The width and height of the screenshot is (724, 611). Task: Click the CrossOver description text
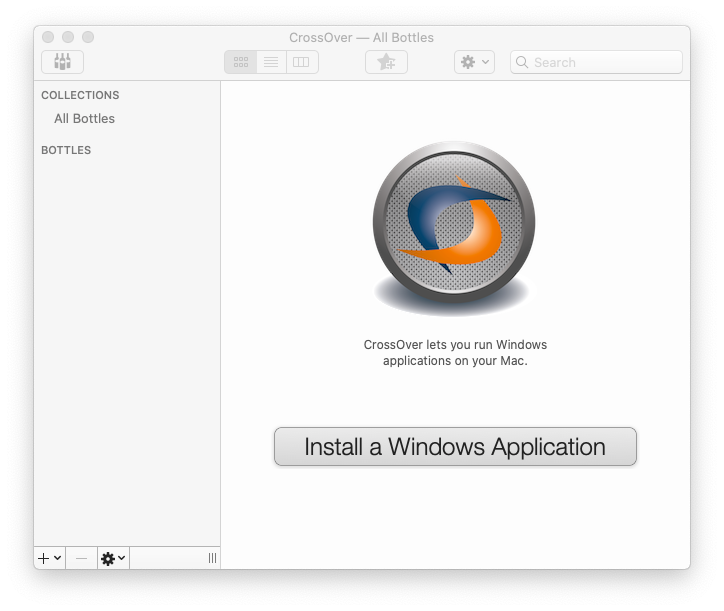(x=455, y=352)
